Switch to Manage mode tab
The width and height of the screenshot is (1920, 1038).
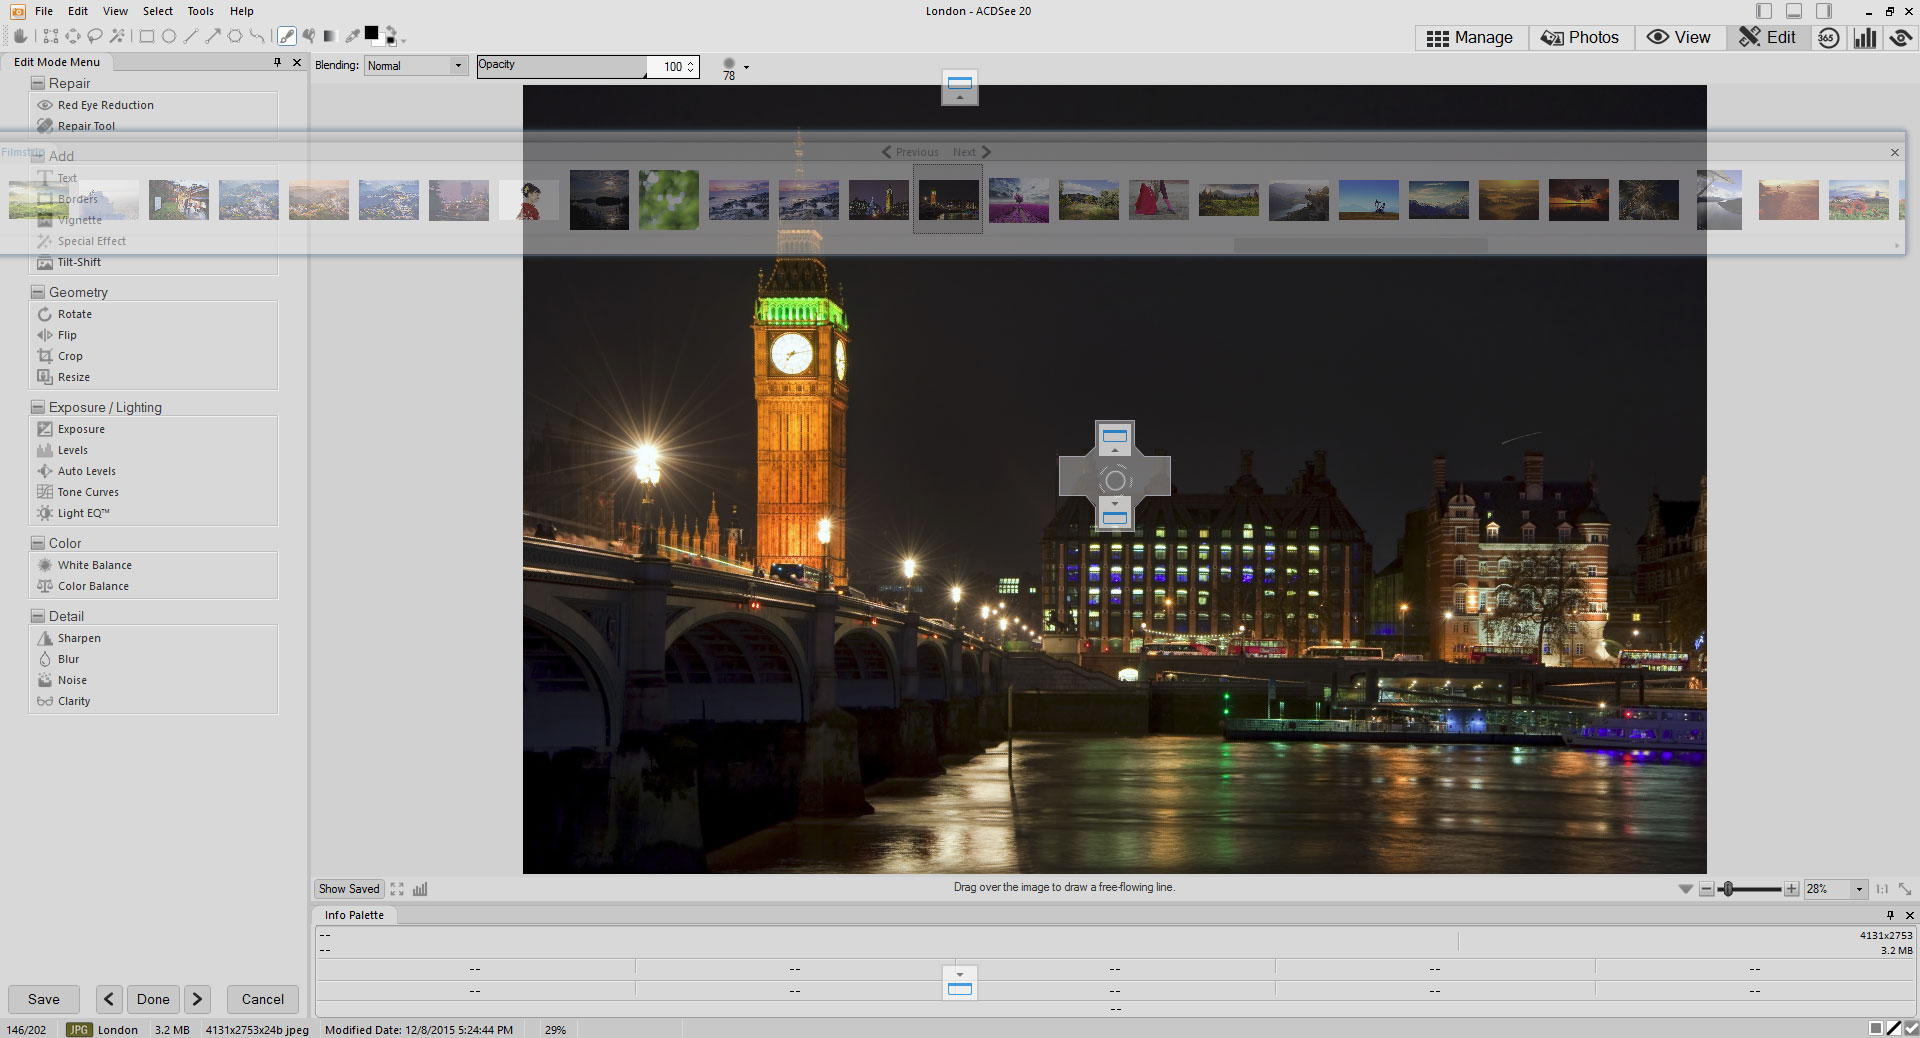[x=1469, y=38]
